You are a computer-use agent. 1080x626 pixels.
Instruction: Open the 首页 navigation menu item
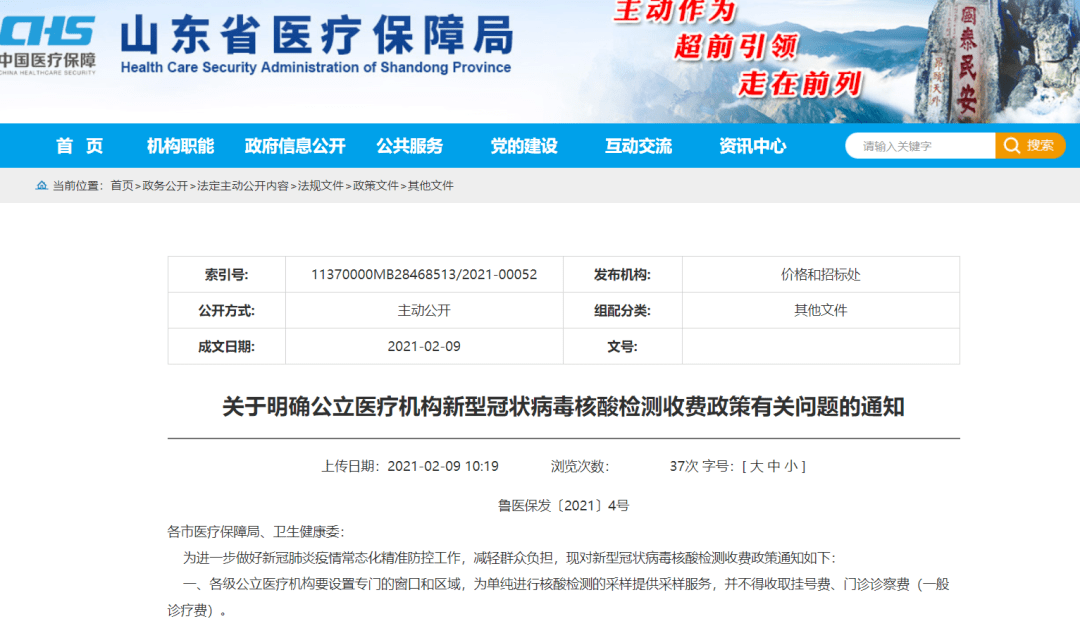79,146
